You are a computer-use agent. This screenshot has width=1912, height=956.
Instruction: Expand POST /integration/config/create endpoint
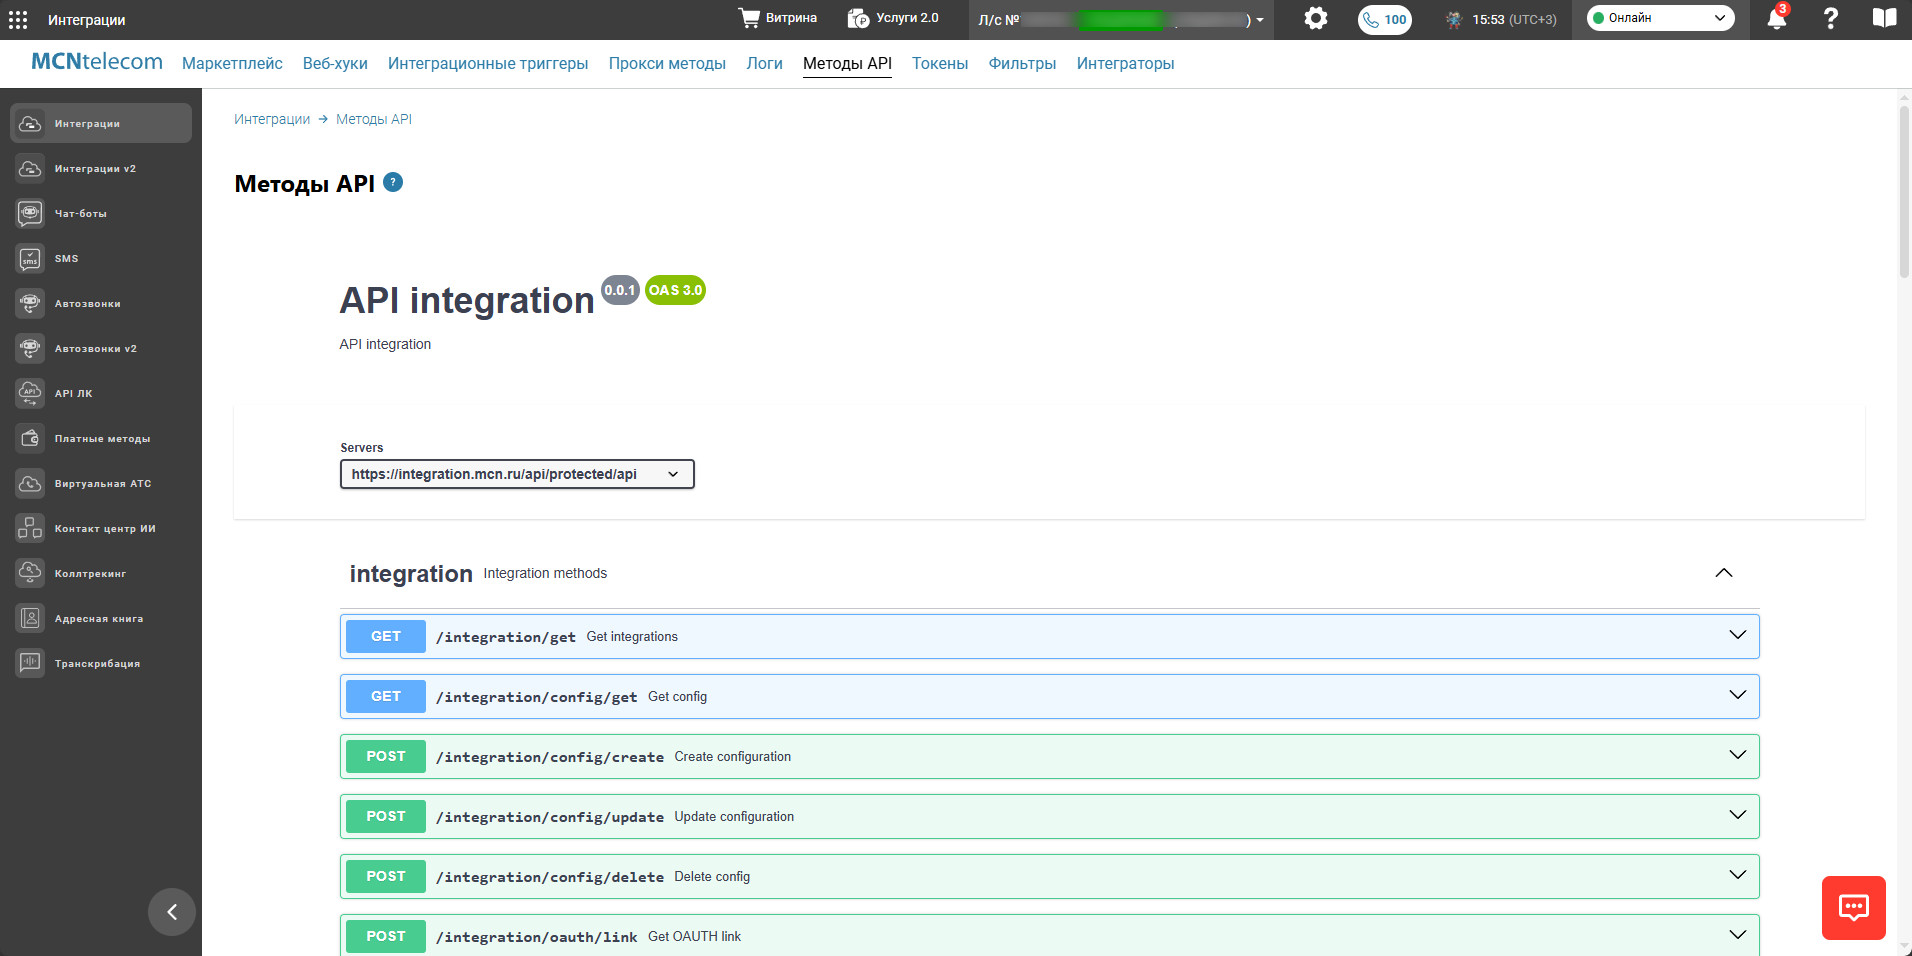pyautogui.click(x=1050, y=756)
